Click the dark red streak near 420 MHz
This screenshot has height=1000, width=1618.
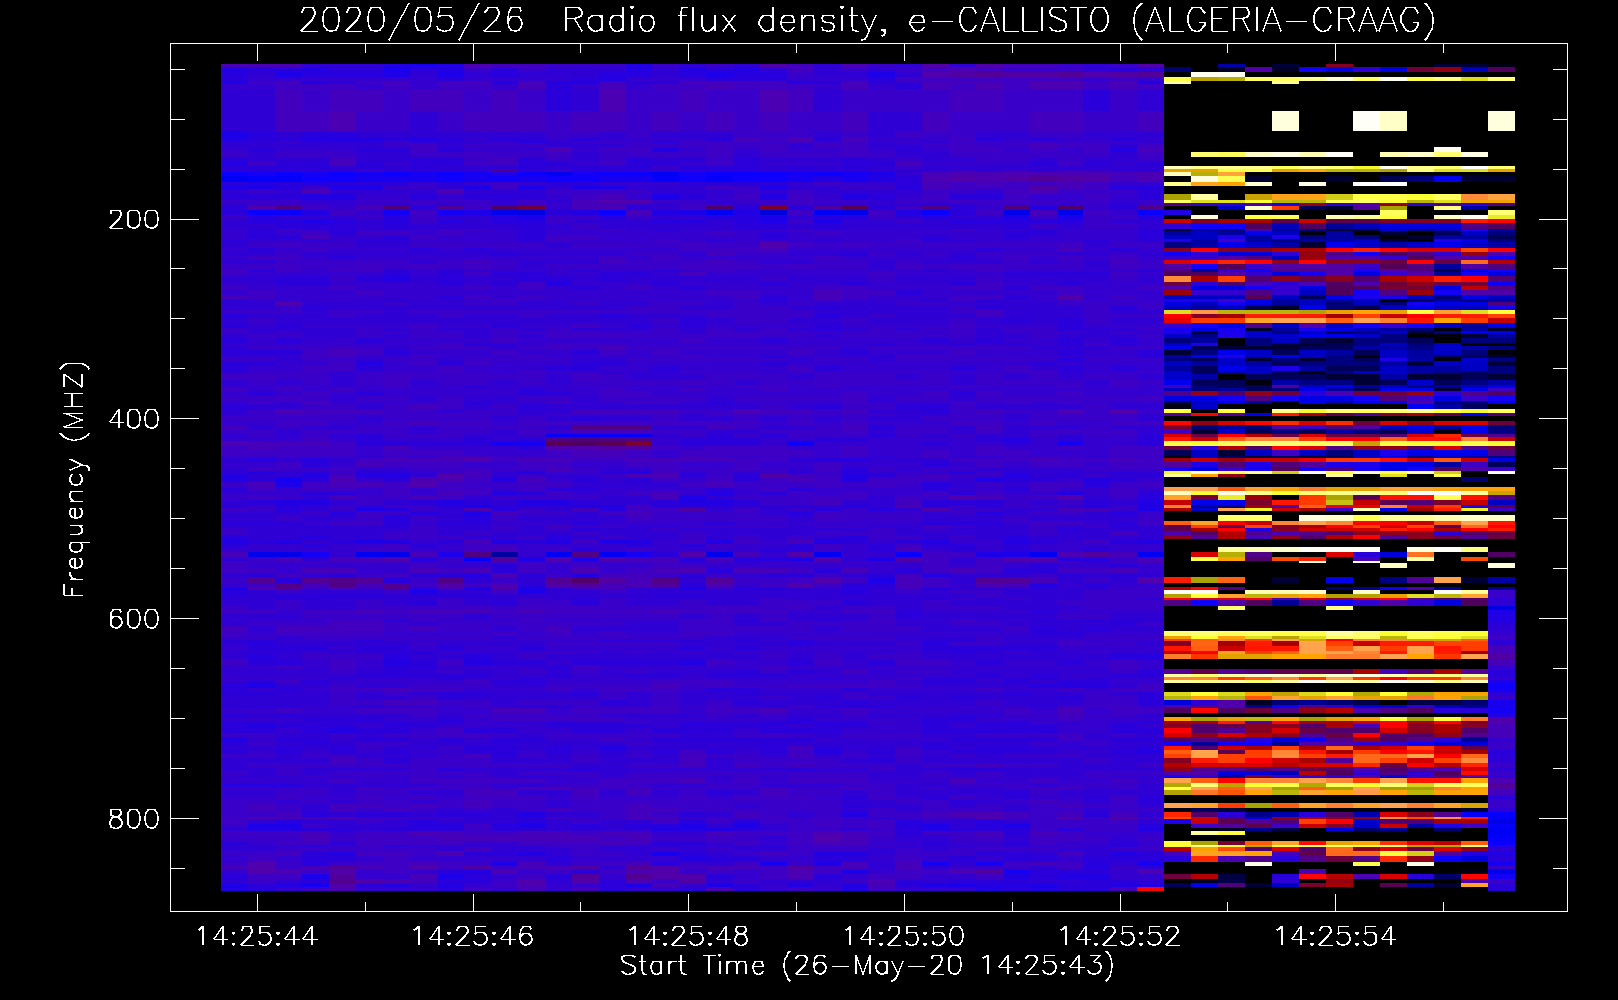599,441
